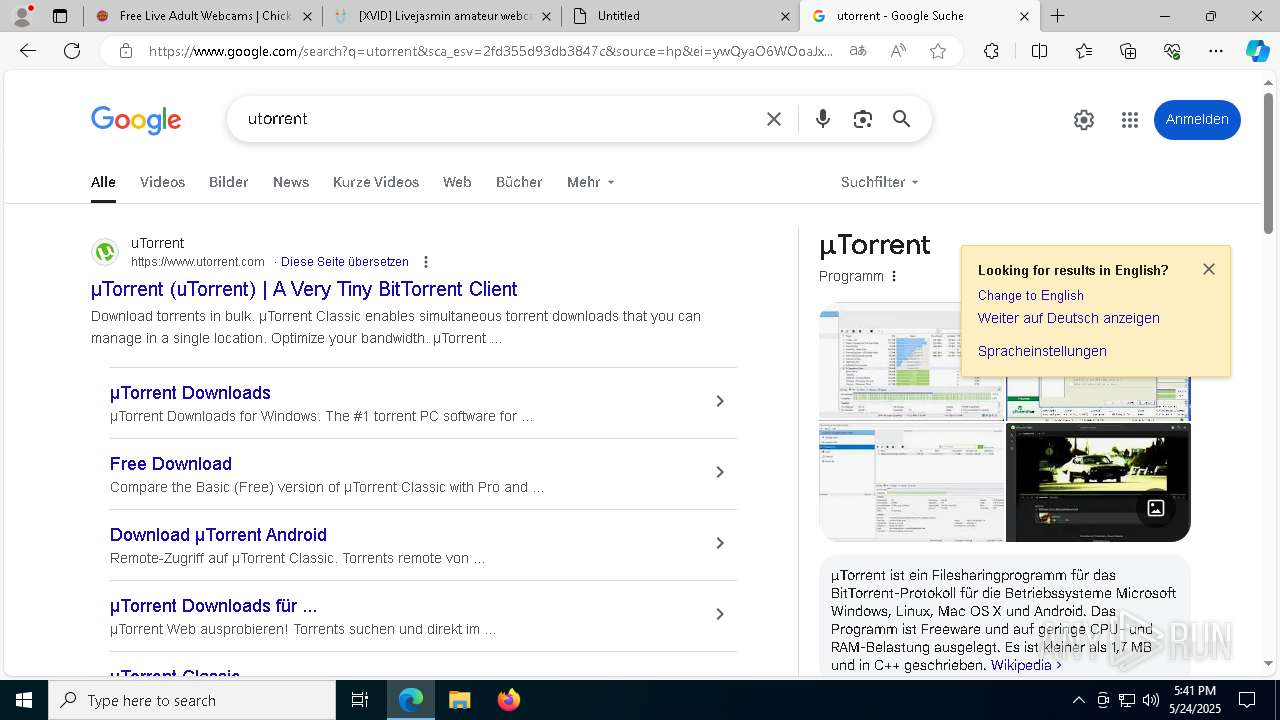Open the Collections icon

click(1128, 51)
